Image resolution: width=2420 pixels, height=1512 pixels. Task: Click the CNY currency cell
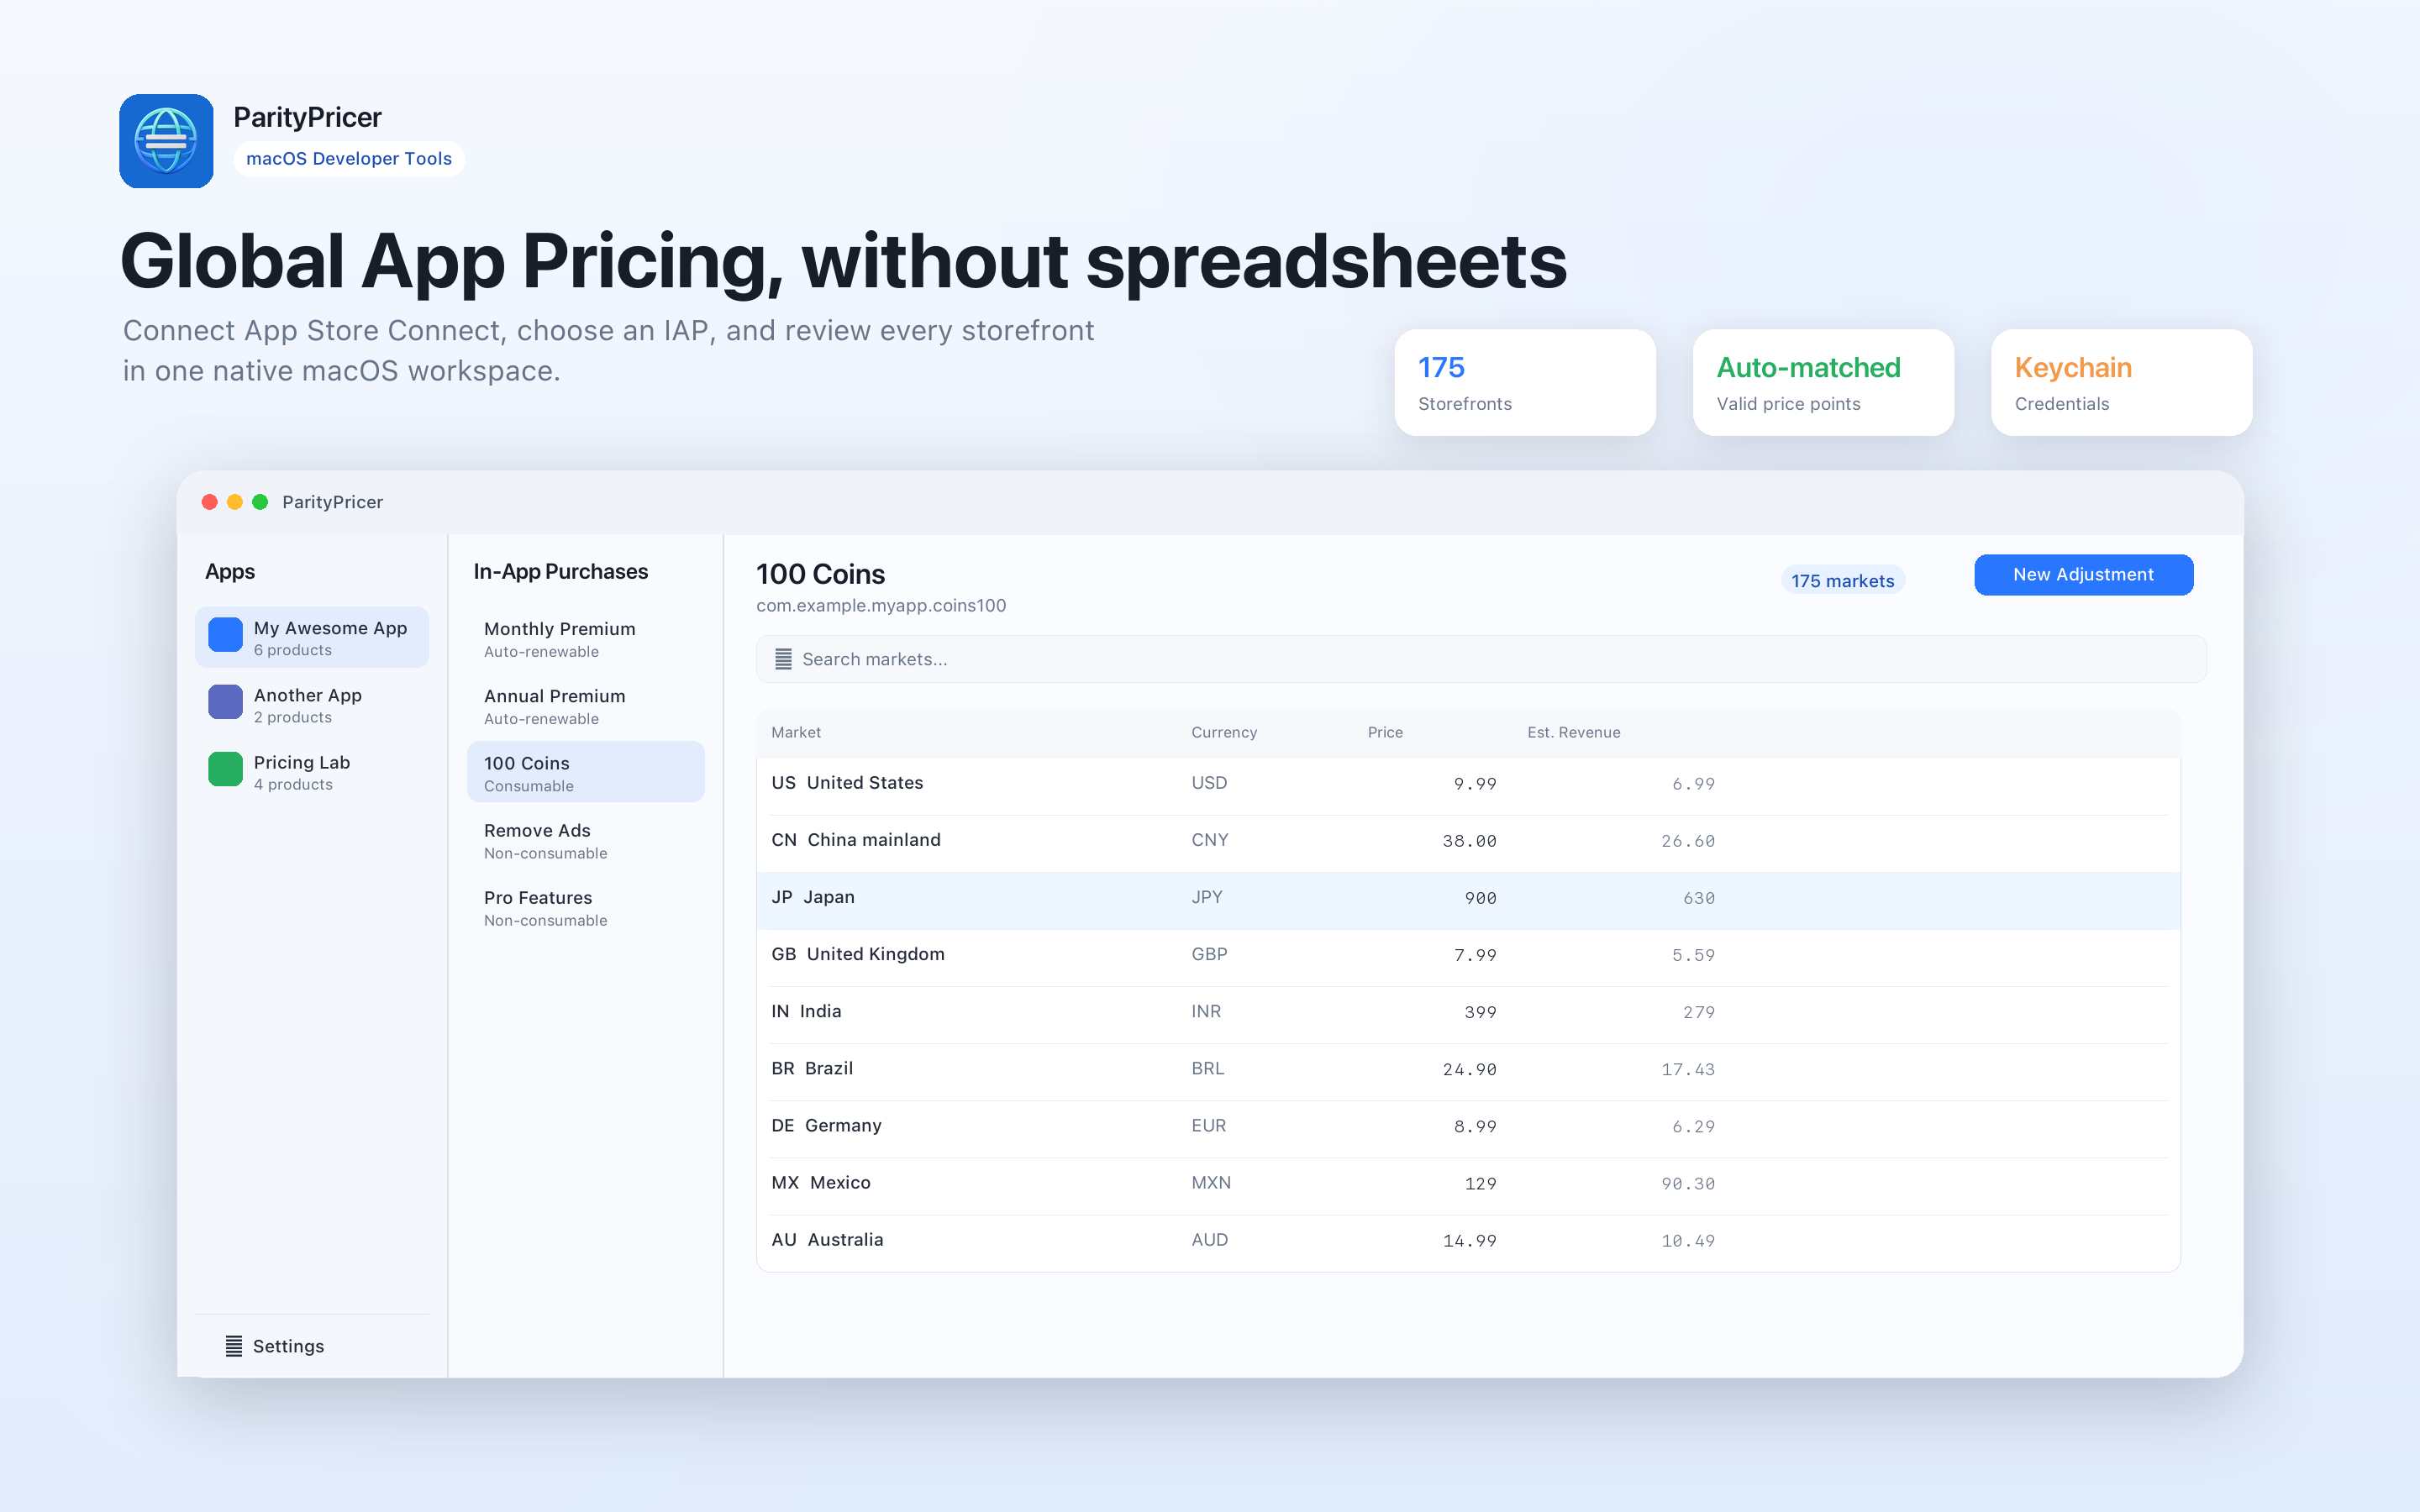(1210, 840)
